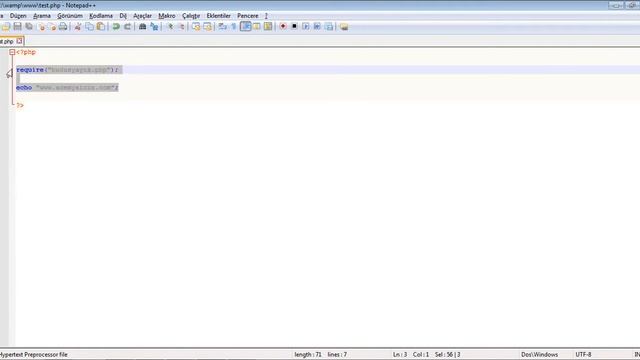This screenshot has height=360, width=640.
Task: Click the Close All documents toolbar icon
Action: 52,27
